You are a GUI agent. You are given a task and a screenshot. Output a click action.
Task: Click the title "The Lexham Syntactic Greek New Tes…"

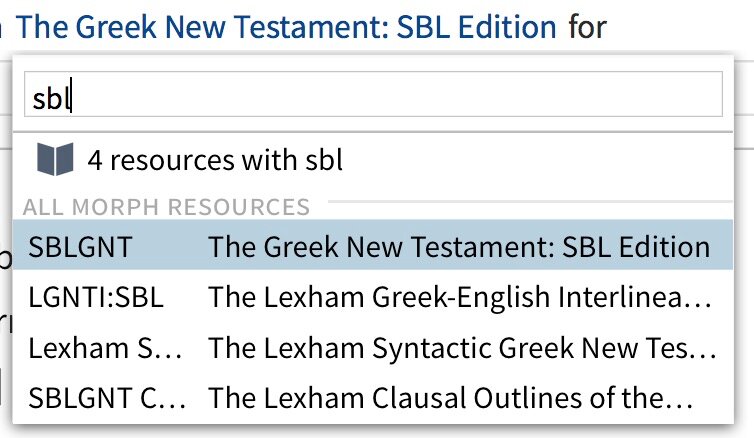point(463,348)
